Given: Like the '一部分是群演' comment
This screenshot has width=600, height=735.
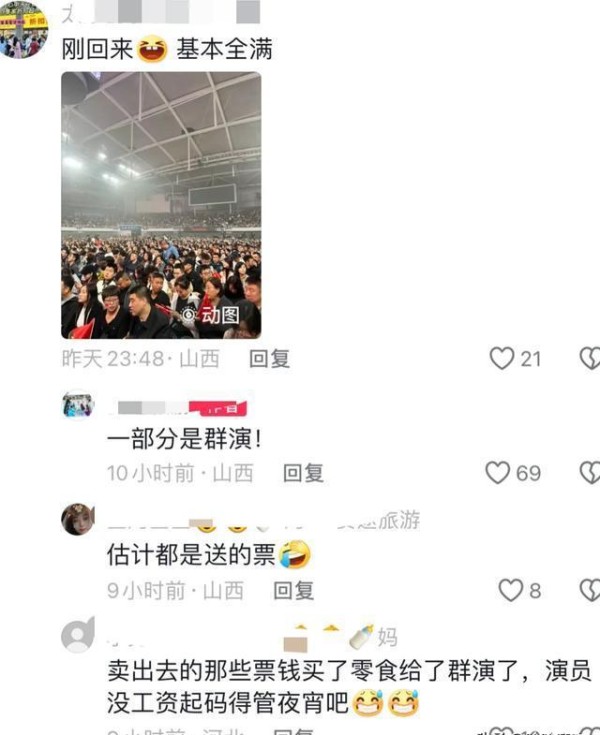Looking at the screenshot, I should (497, 472).
